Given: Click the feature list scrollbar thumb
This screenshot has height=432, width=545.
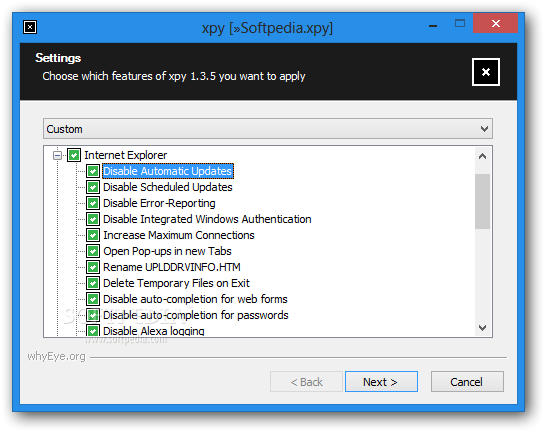Looking at the screenshot, I should 482,201.
